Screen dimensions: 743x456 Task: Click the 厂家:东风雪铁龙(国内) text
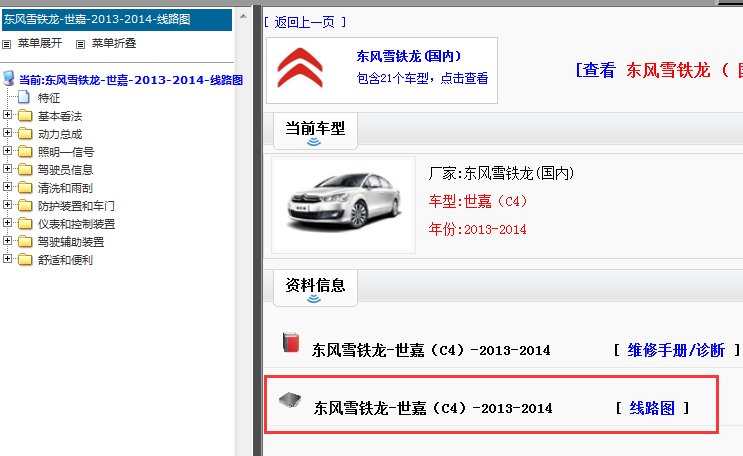(501, 173)
